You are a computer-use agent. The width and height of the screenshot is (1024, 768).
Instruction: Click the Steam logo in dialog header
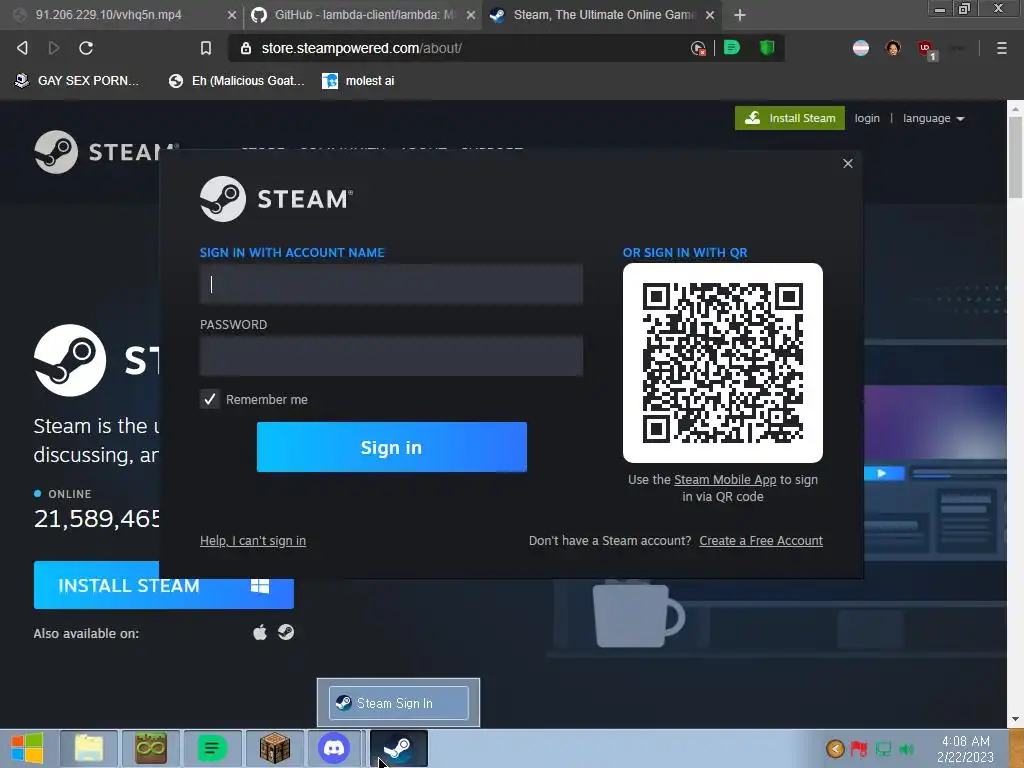[276, 199]
